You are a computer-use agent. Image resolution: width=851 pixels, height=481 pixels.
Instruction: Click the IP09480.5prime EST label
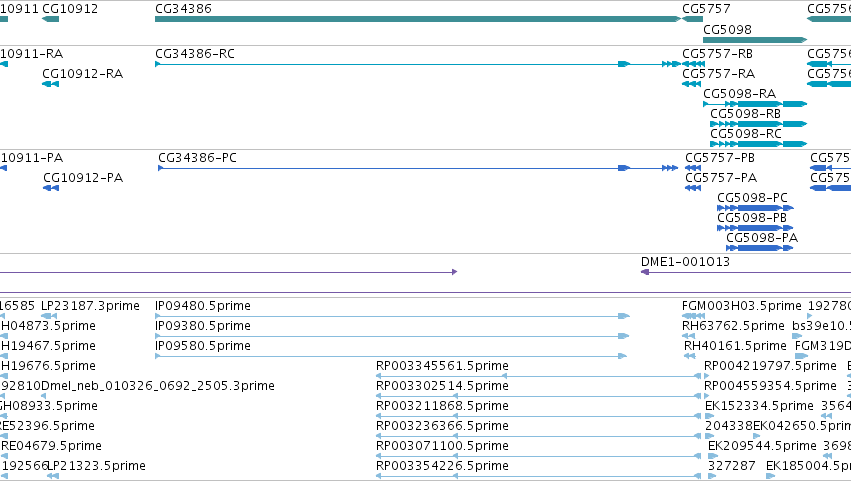[203, 306]
